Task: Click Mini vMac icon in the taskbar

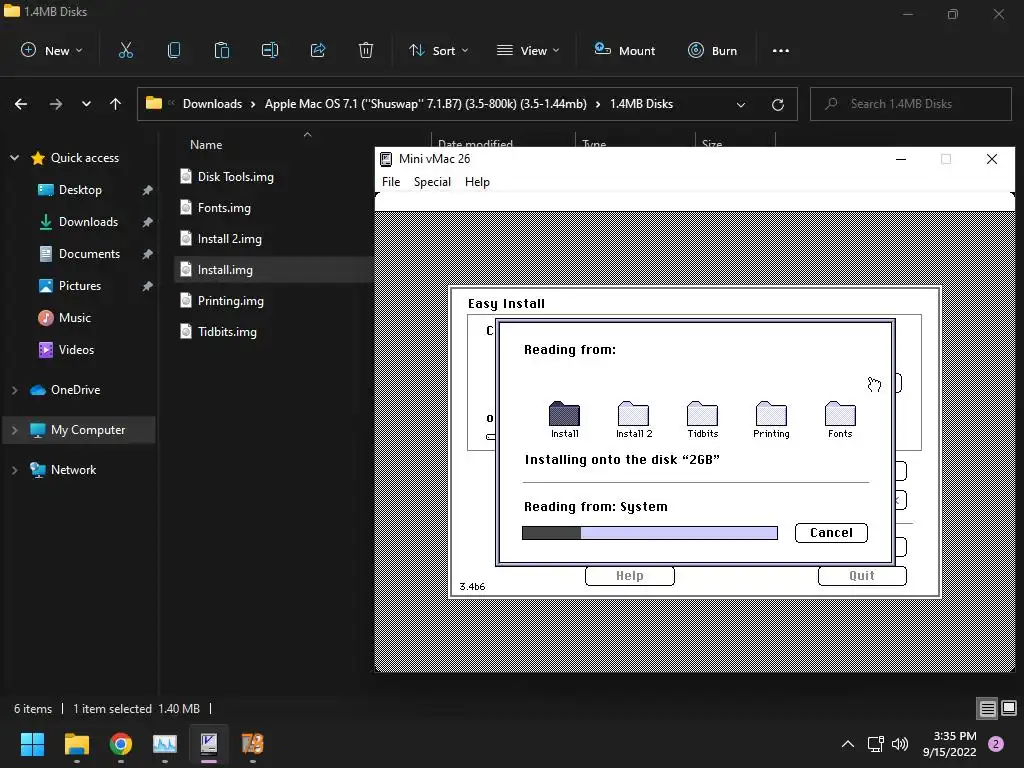Action: (209, 744)
